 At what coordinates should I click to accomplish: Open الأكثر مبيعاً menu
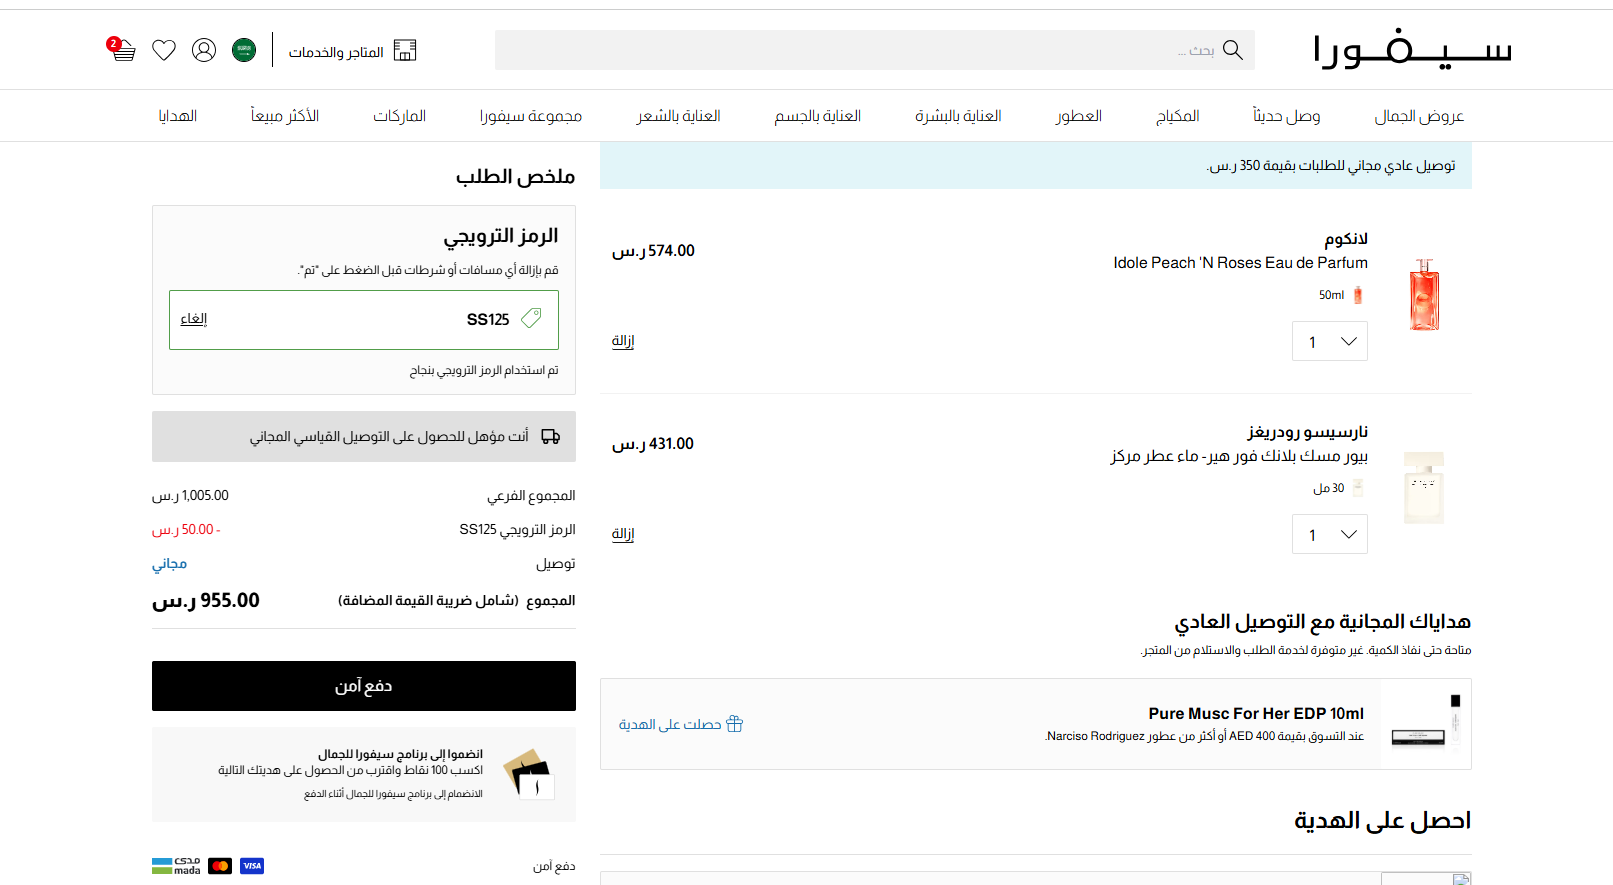coord(284,116)
